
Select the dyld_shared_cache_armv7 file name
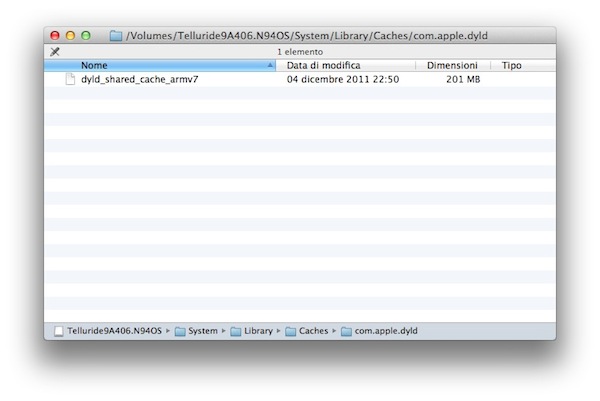140,79
